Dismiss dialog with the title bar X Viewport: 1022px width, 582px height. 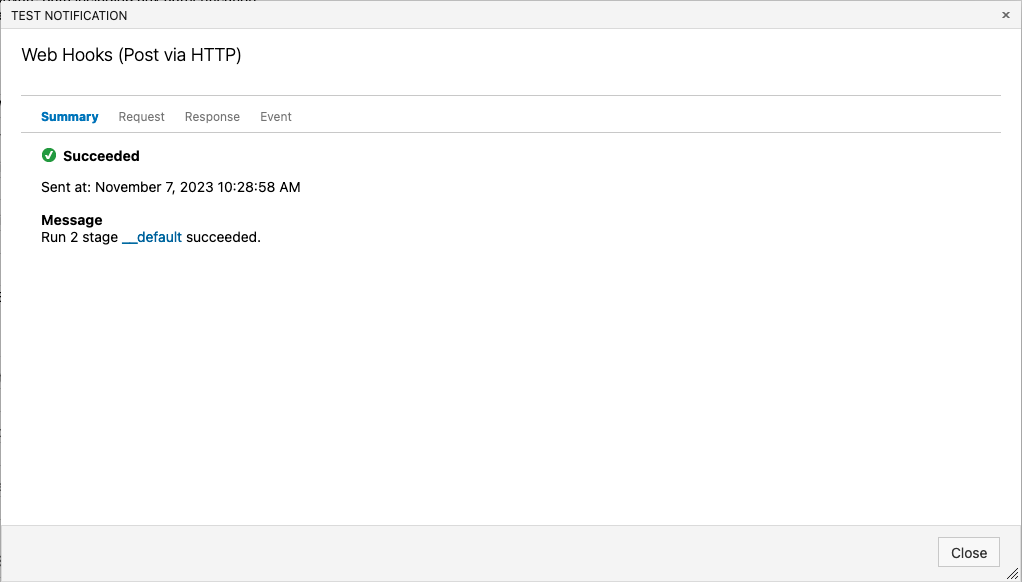tap(1006, 15)
